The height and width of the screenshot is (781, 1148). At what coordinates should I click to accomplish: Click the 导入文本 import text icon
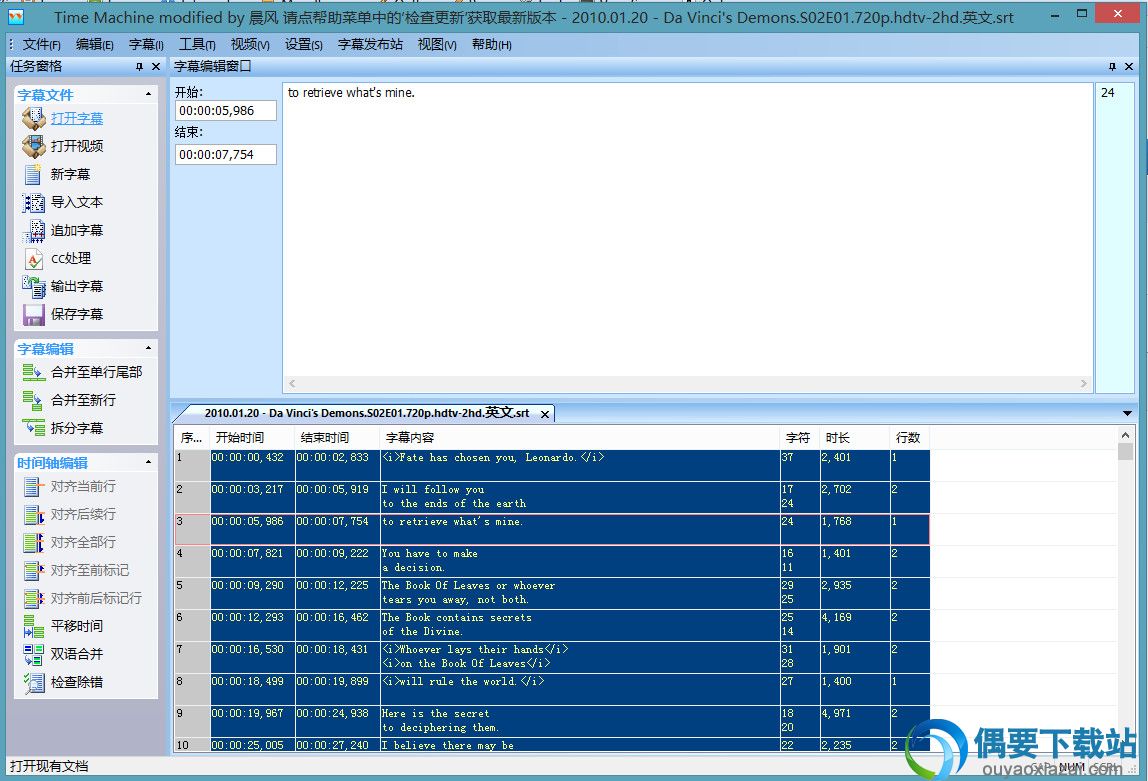pos(34,202)
